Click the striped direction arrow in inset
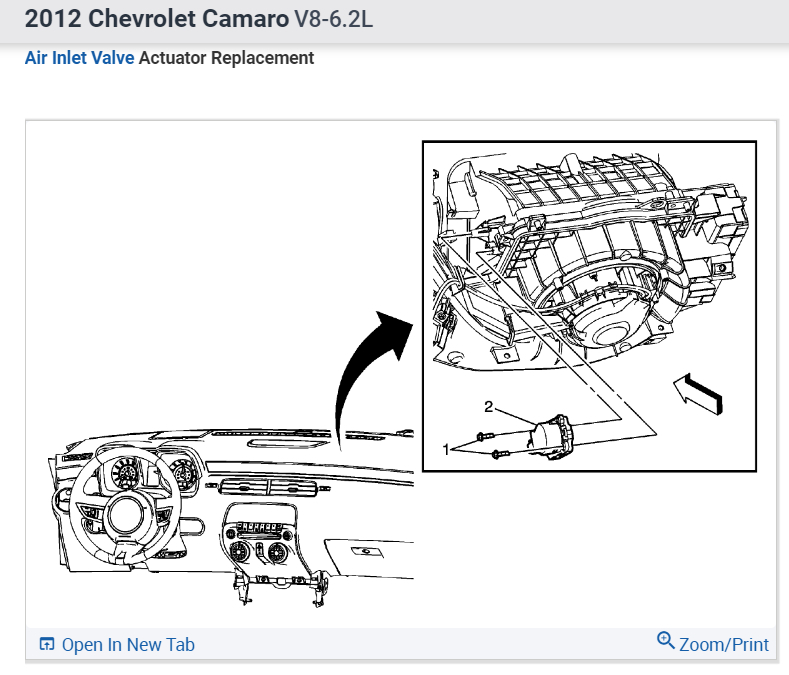789x675 pixels. tap(698, 393)
